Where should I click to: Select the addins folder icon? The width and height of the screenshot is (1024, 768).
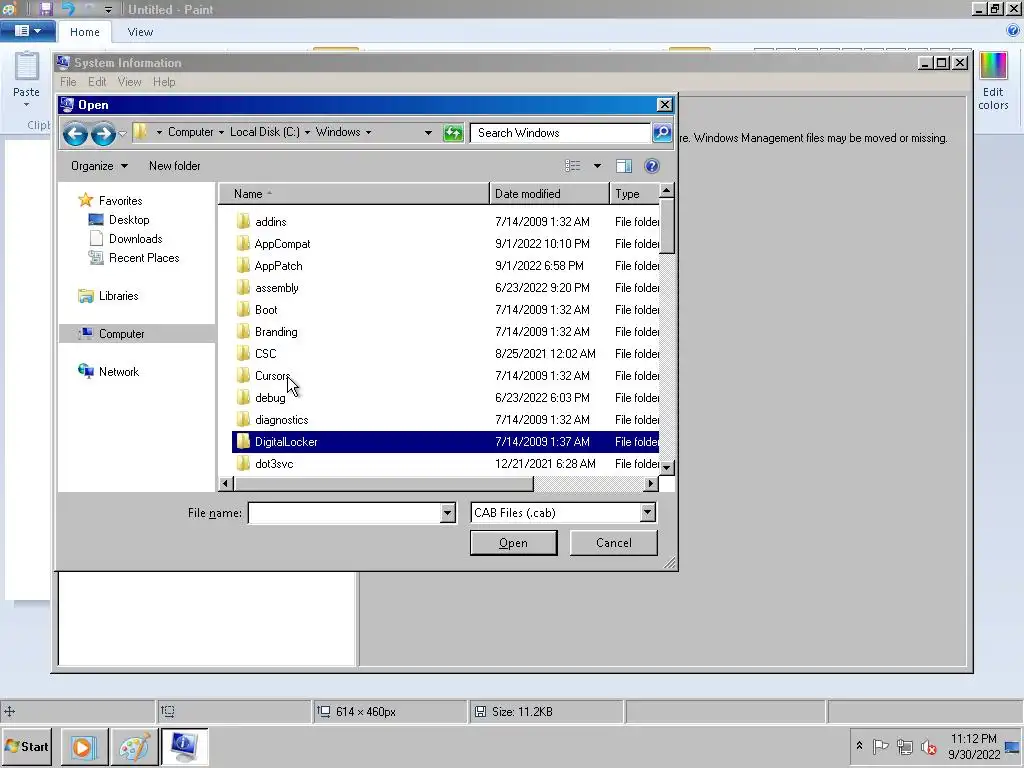[243, 221]
